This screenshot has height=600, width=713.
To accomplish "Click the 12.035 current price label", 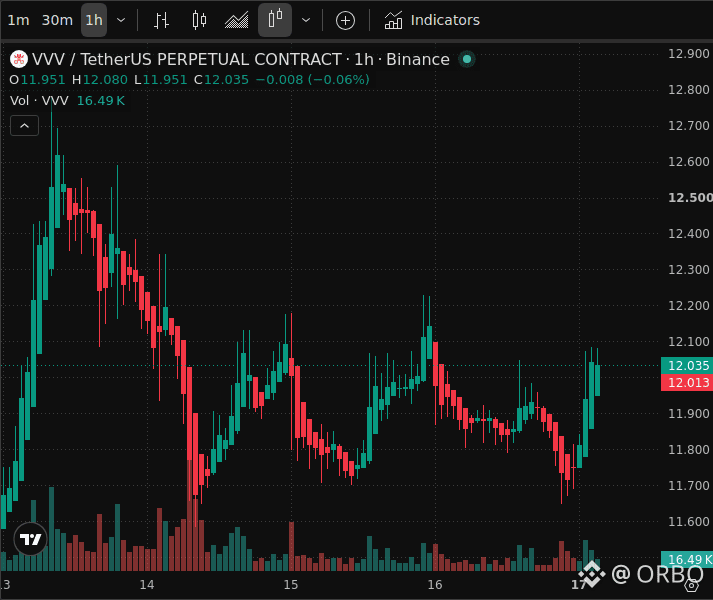I will [687, 365].
